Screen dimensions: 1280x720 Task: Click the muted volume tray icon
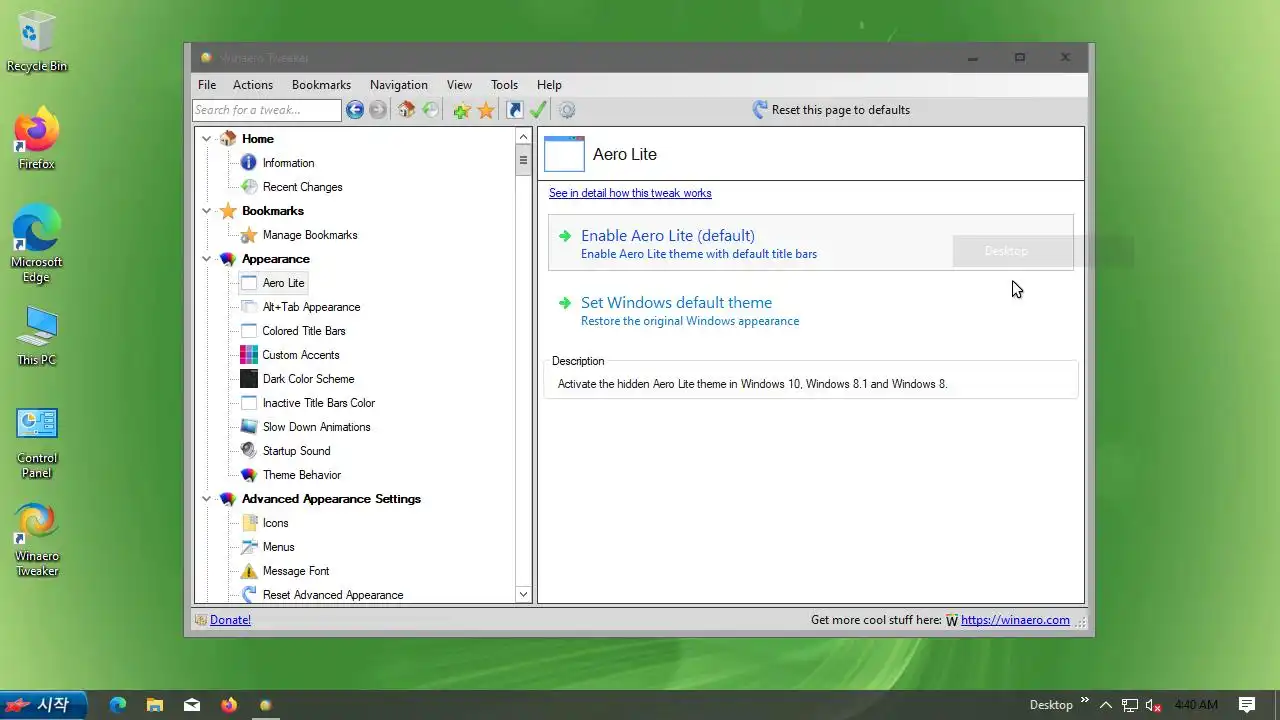click(1153, 705)
